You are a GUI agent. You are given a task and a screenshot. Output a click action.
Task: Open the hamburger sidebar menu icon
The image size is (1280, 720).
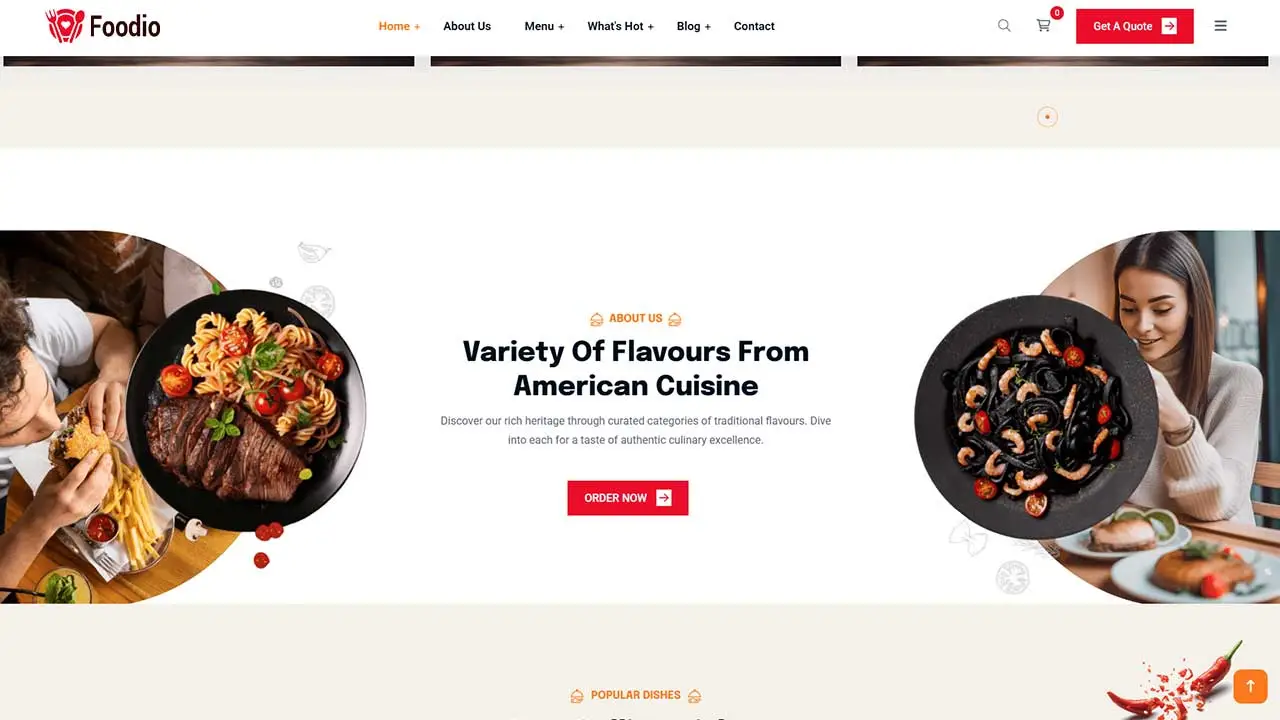(1220, 26)
